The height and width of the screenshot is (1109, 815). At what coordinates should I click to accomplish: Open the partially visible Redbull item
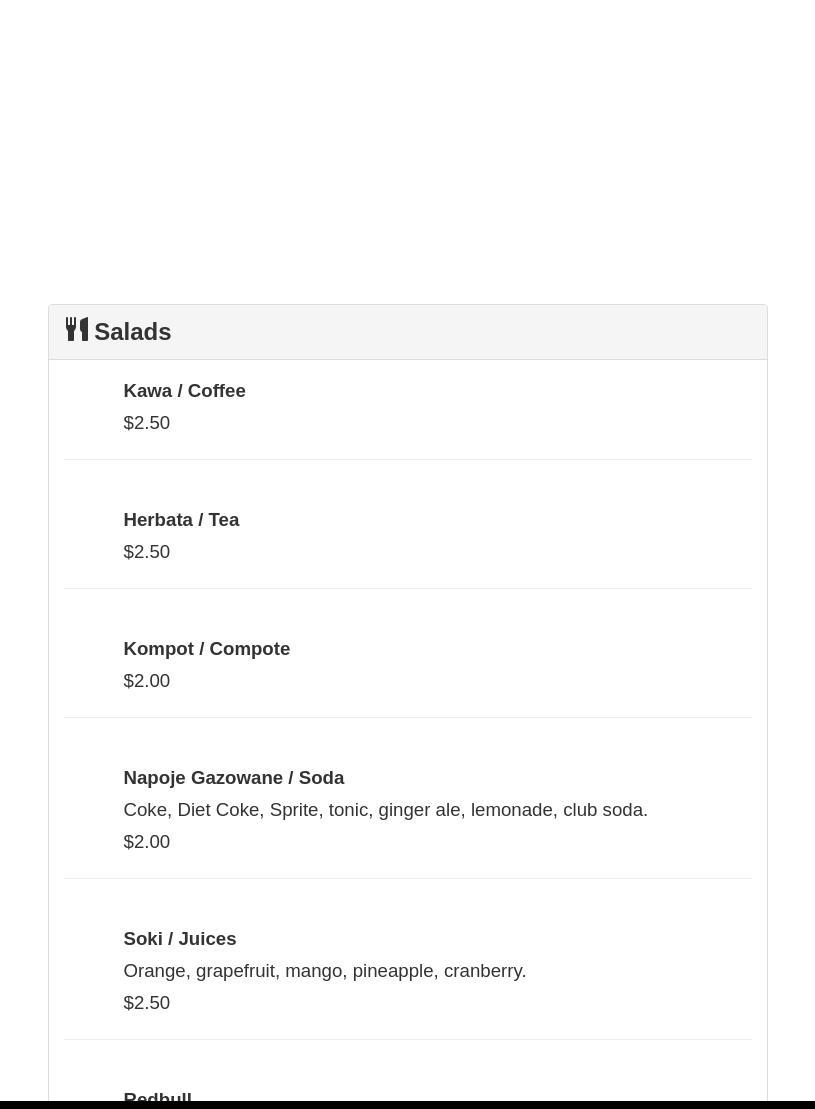click(157, 1096)
